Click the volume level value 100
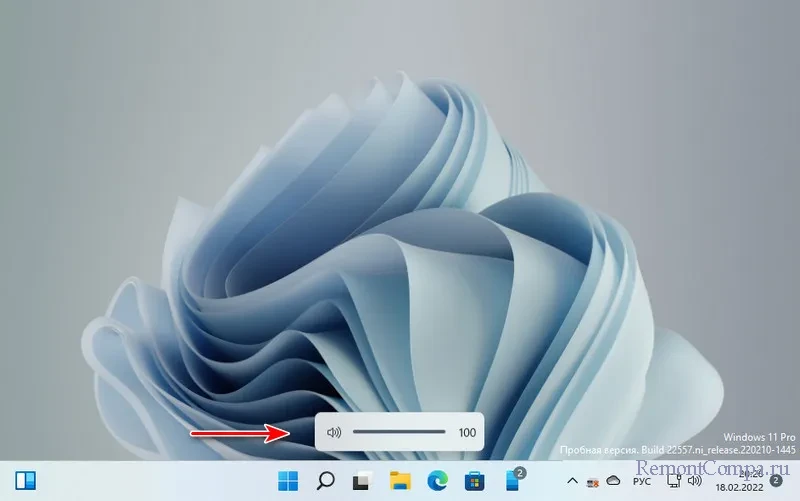Viewport: 800px width, 501px height. [467, 432]
